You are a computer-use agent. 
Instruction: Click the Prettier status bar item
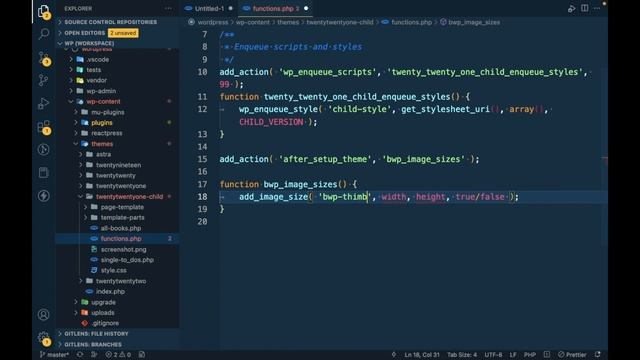(572, 355)
